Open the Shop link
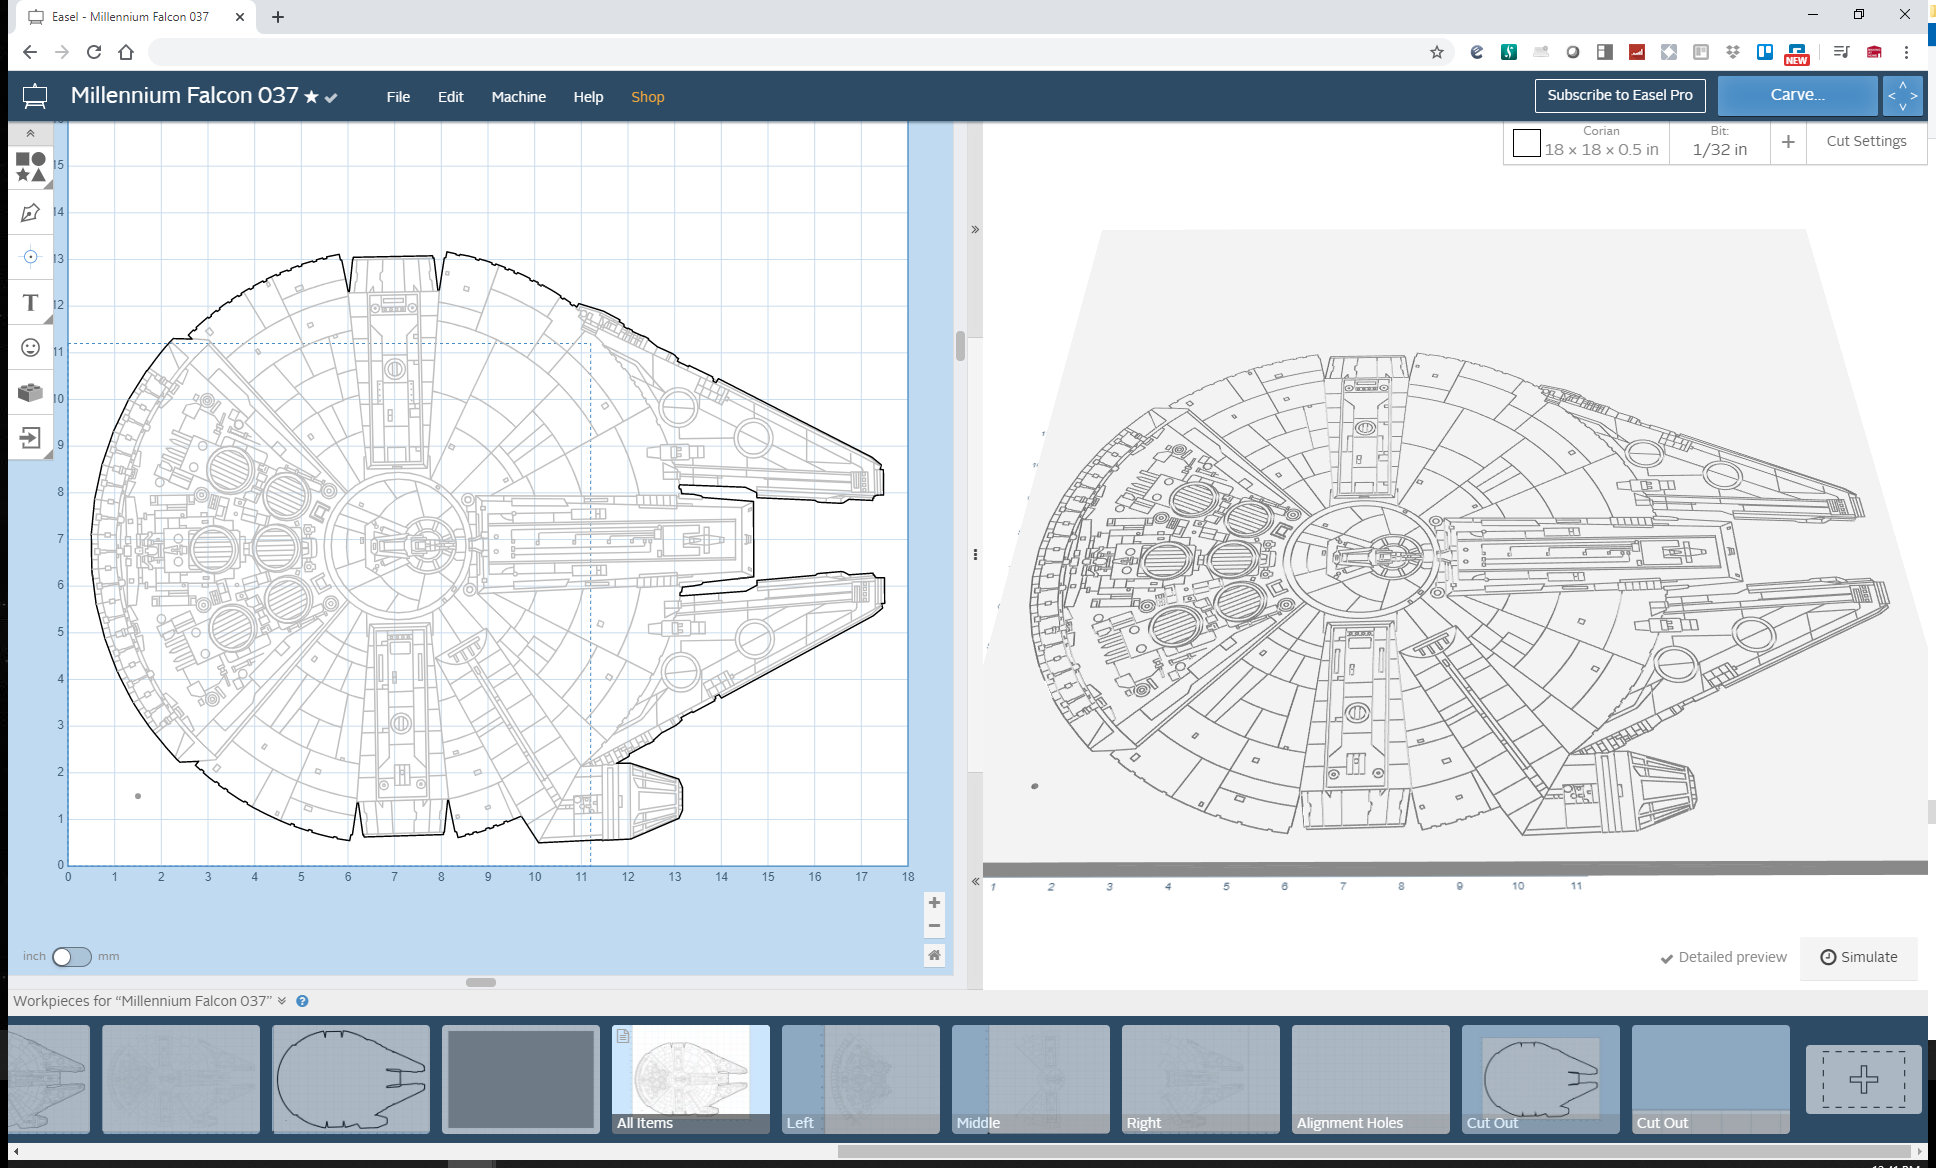The image size is (1936, 1168). [x=647, y=97]
